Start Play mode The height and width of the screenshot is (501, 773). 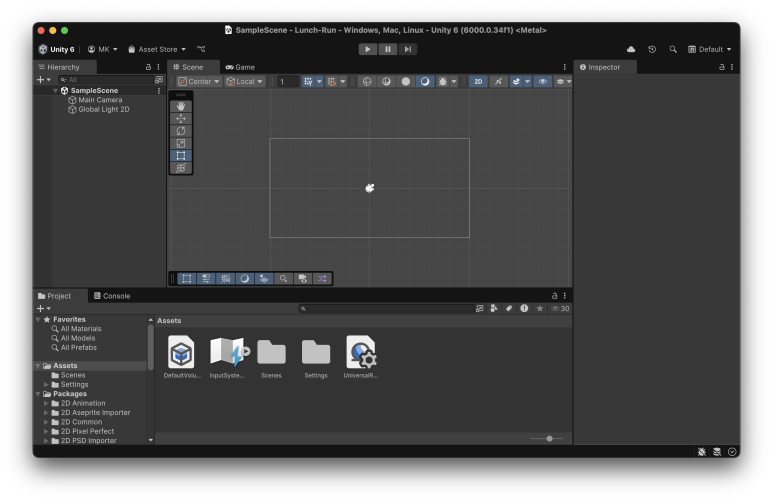pyautogui.click(x=367, y=49)
